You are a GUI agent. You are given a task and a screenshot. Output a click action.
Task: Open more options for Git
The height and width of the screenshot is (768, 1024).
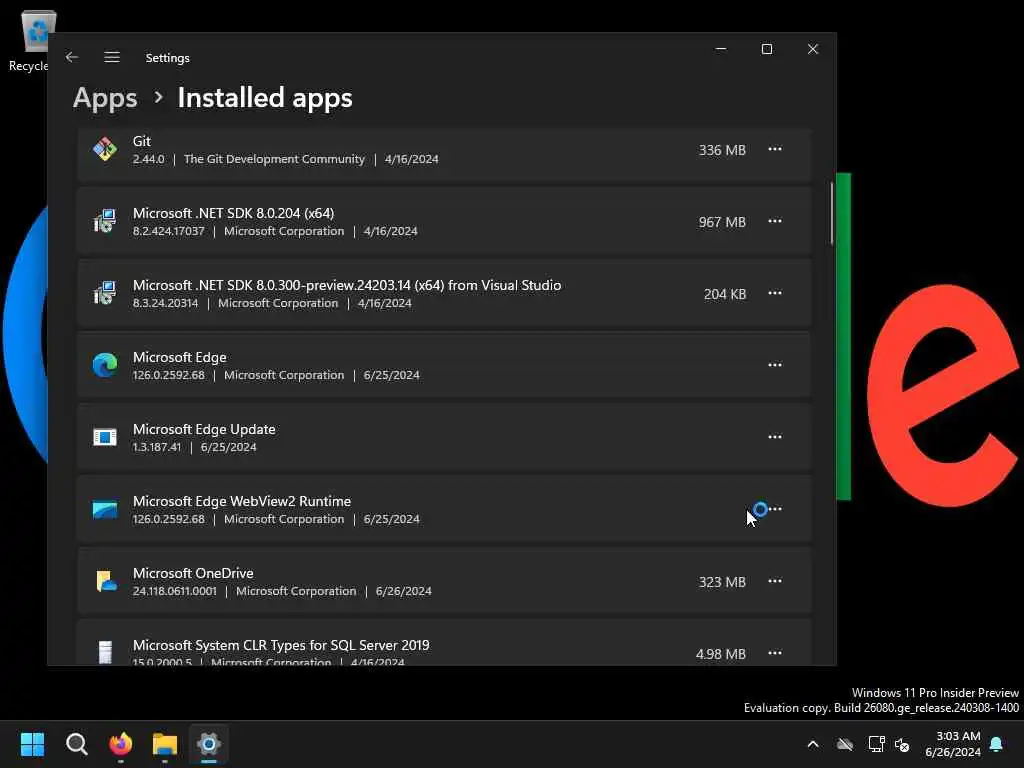[x=775, y=150]
